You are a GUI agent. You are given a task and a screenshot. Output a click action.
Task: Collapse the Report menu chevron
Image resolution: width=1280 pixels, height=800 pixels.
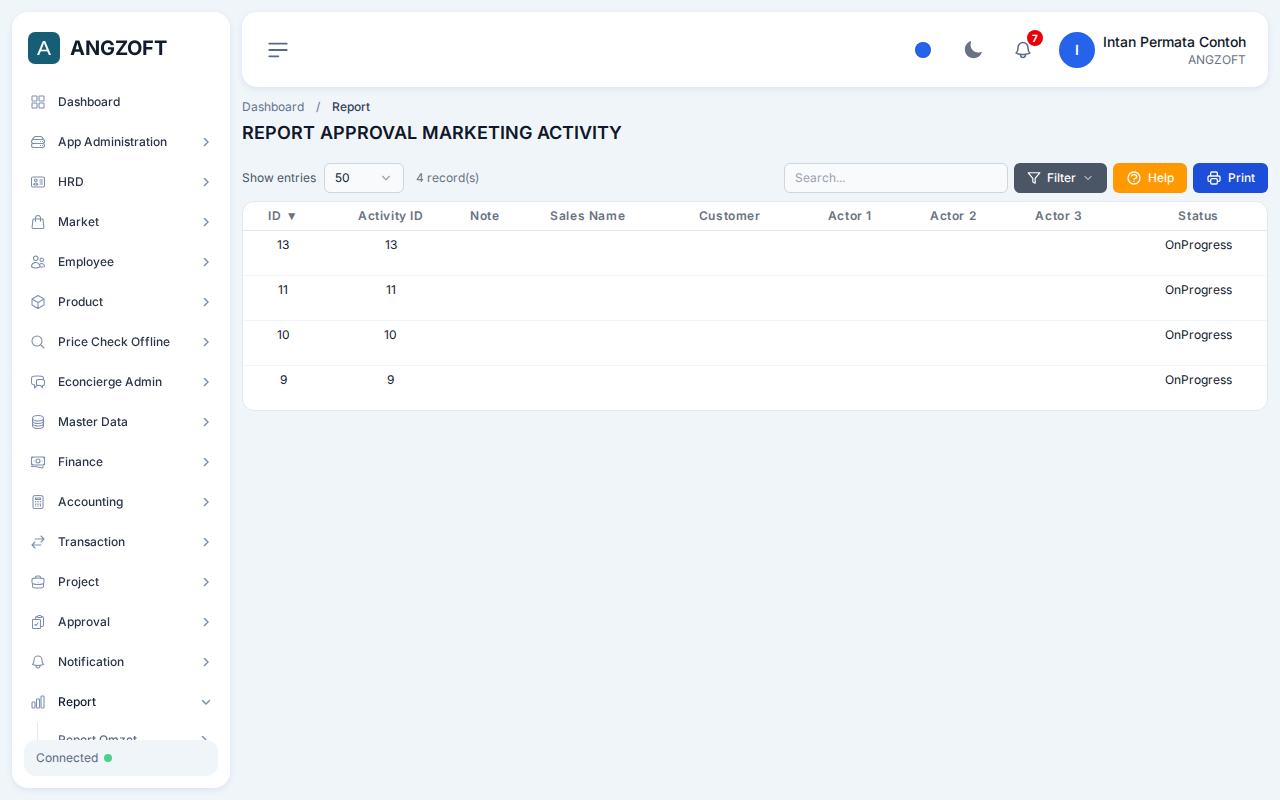point(206,702)
